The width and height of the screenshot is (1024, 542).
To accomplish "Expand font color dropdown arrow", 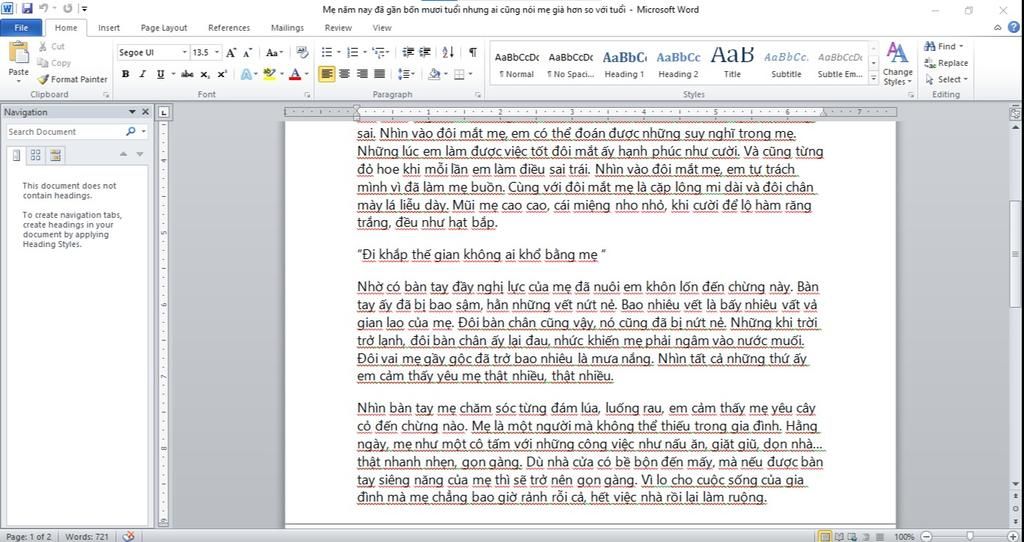I will coord(306,74).
